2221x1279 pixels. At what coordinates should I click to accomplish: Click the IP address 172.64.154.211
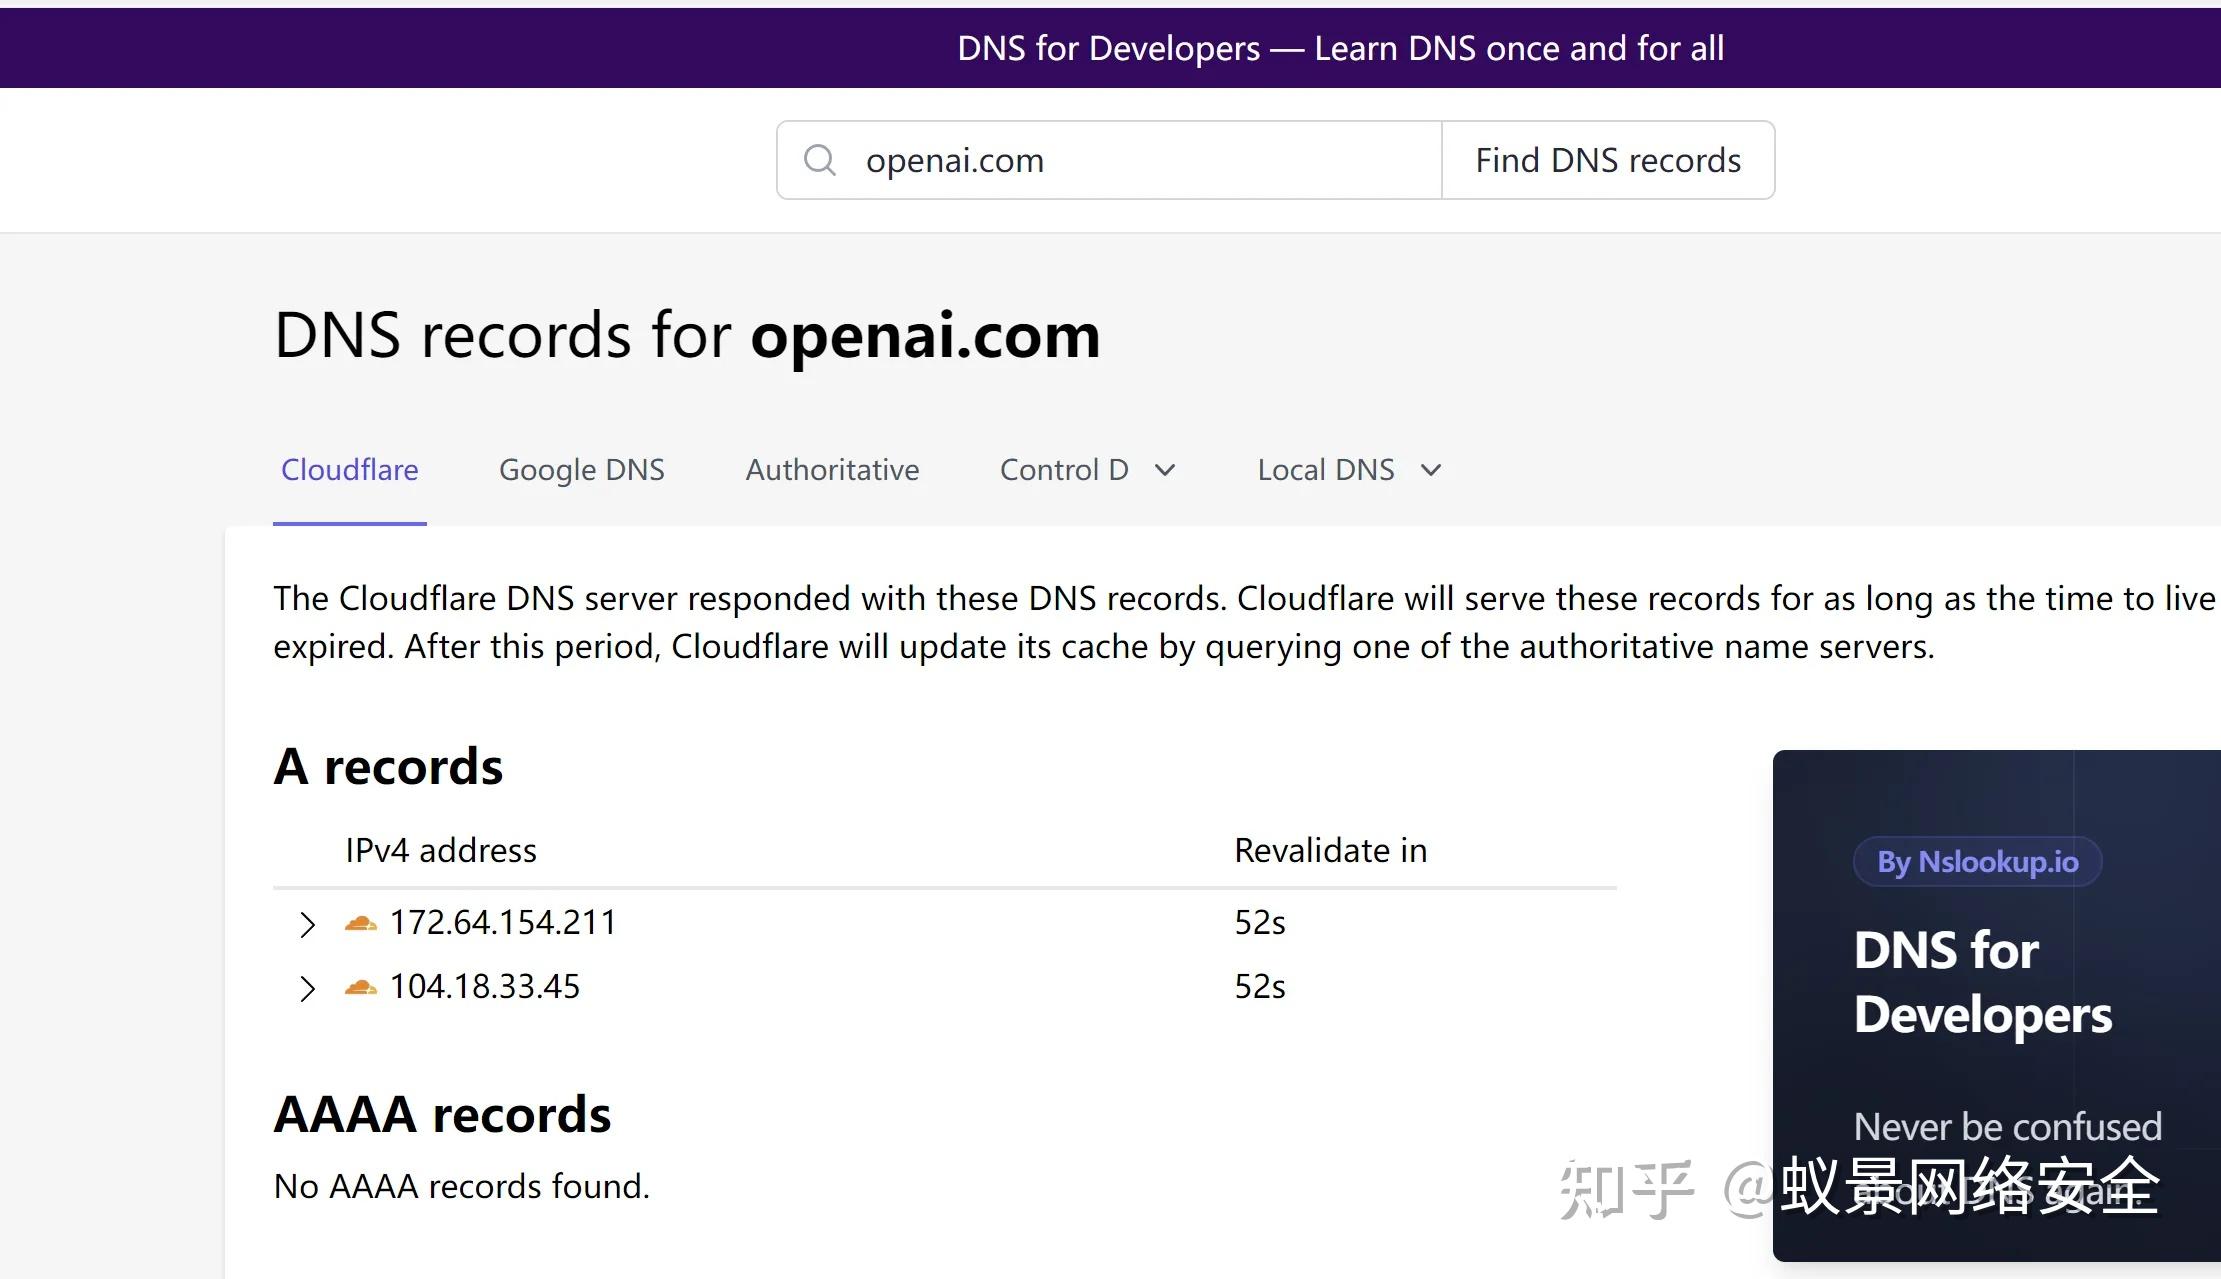[503, 922]
